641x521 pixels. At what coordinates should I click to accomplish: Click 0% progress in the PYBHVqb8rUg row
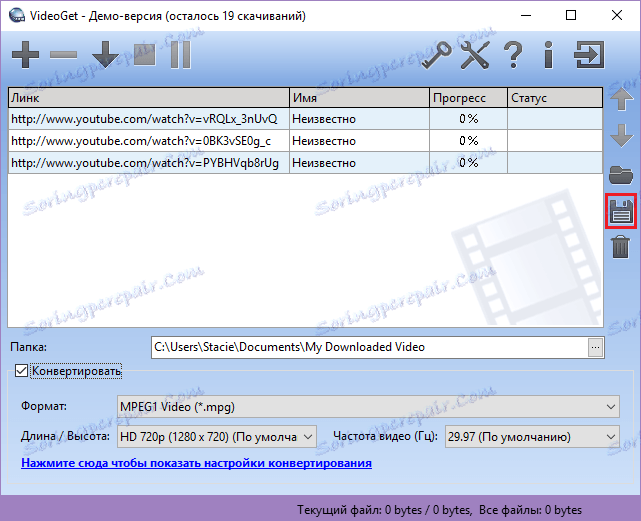coord(468,163)
